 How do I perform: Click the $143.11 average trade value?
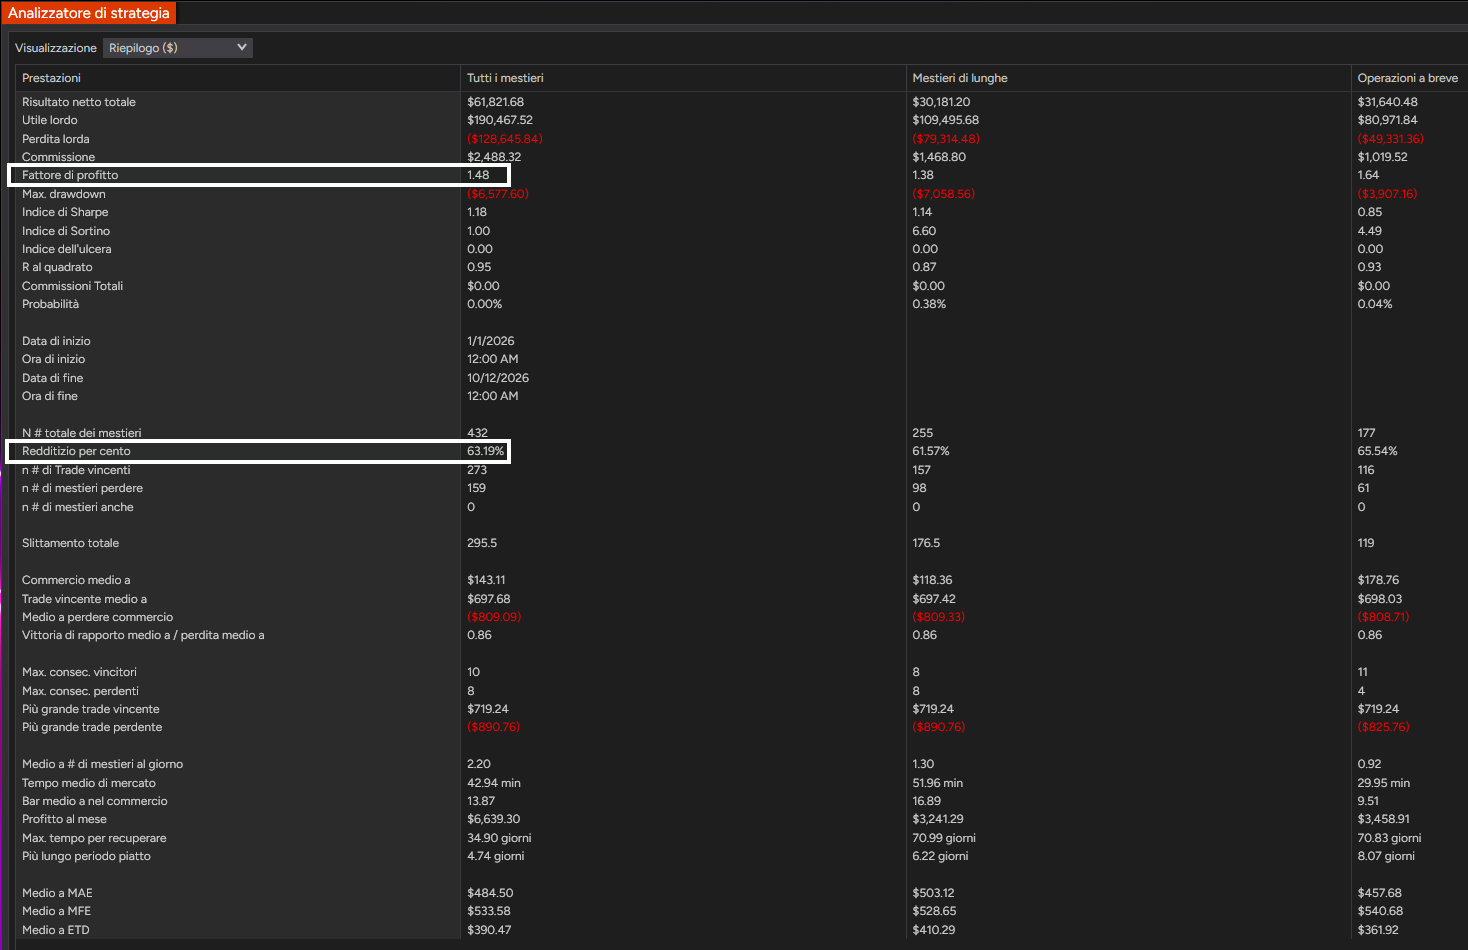click(x=486, y=580)
